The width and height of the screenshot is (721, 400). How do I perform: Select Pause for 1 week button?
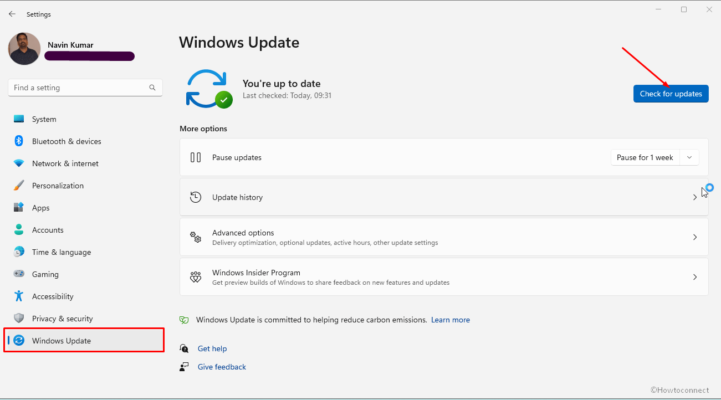click(x=645, y=157)
